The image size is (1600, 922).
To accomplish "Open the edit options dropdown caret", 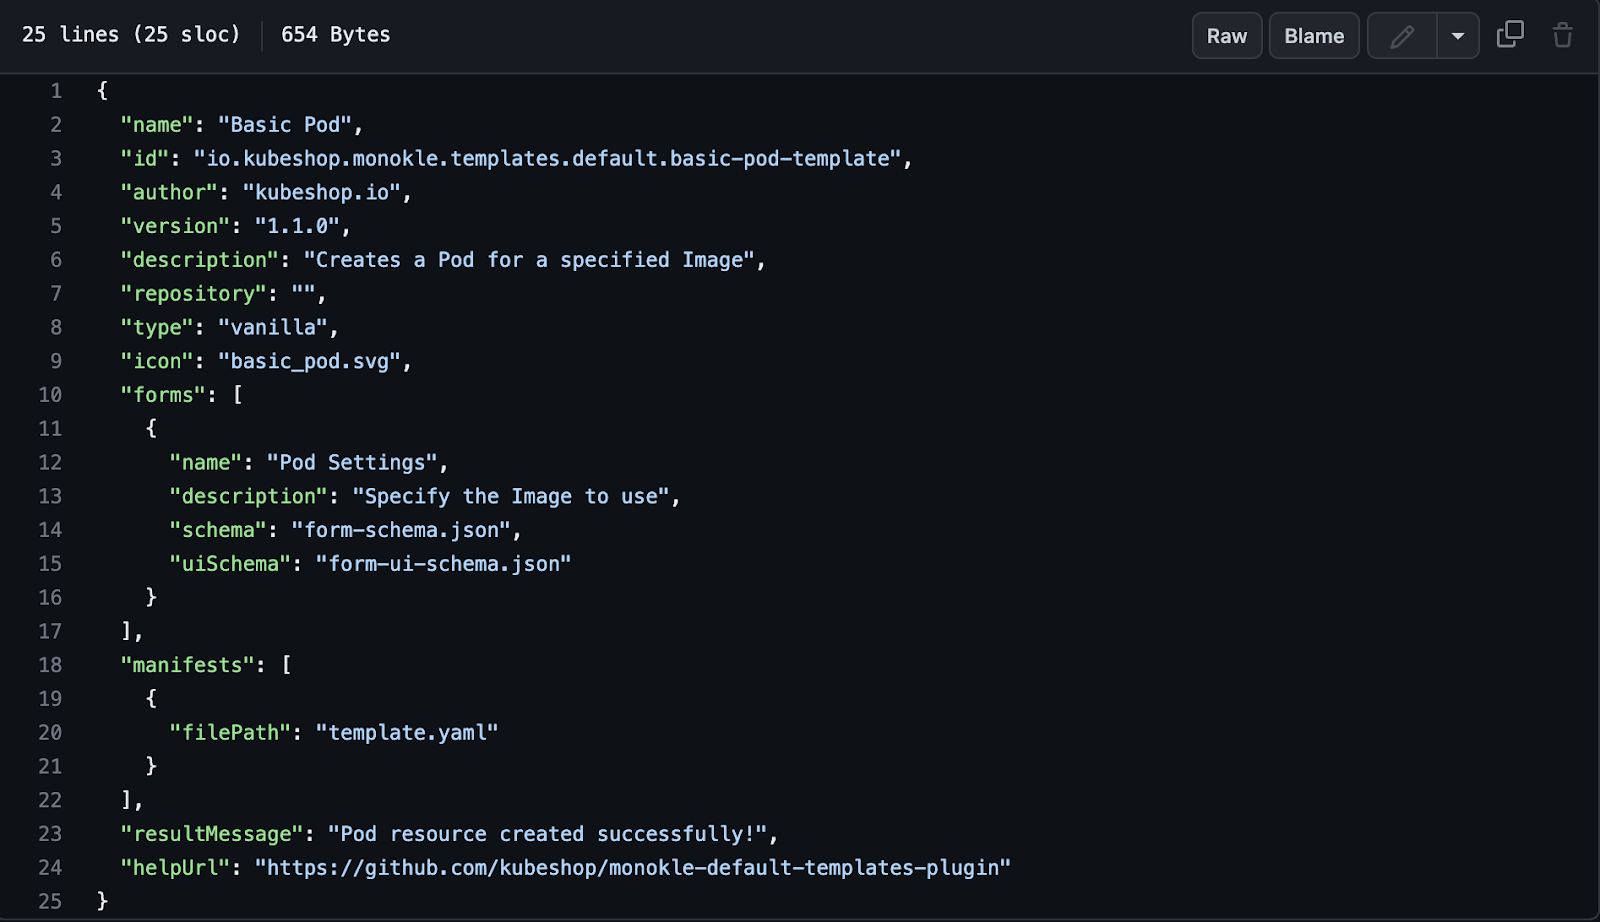I will click(x=1457, y=36).
